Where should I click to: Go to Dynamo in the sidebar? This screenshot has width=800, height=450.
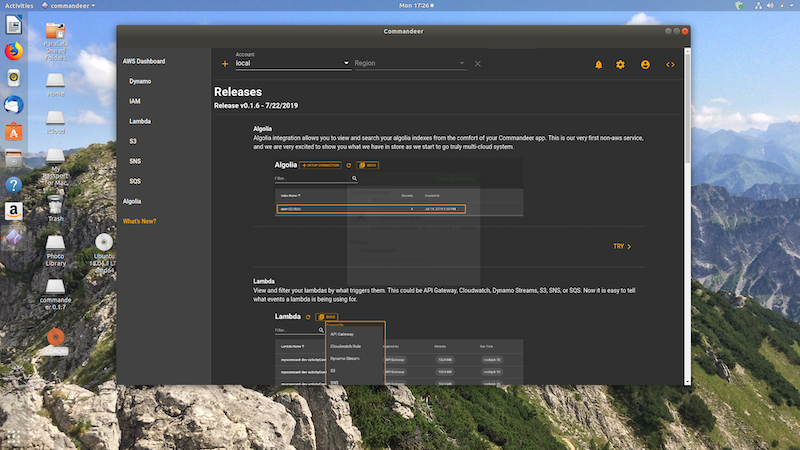pos(140,81)
